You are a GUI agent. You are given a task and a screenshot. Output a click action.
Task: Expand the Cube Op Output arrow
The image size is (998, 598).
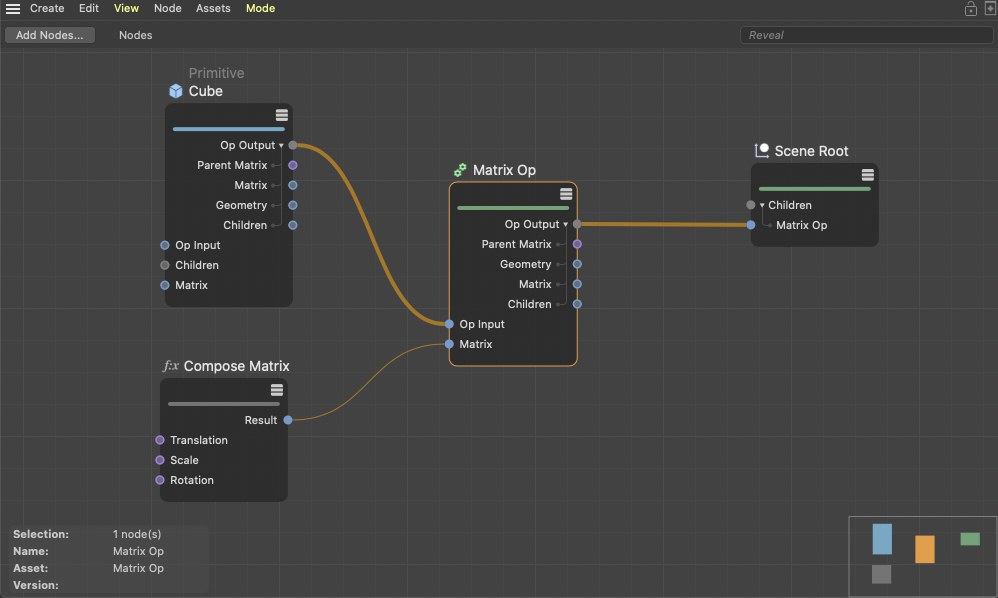281,146
